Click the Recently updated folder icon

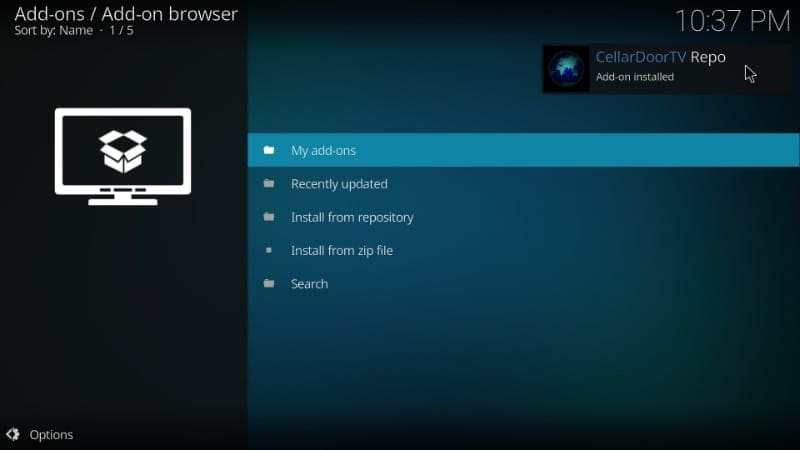269,183
